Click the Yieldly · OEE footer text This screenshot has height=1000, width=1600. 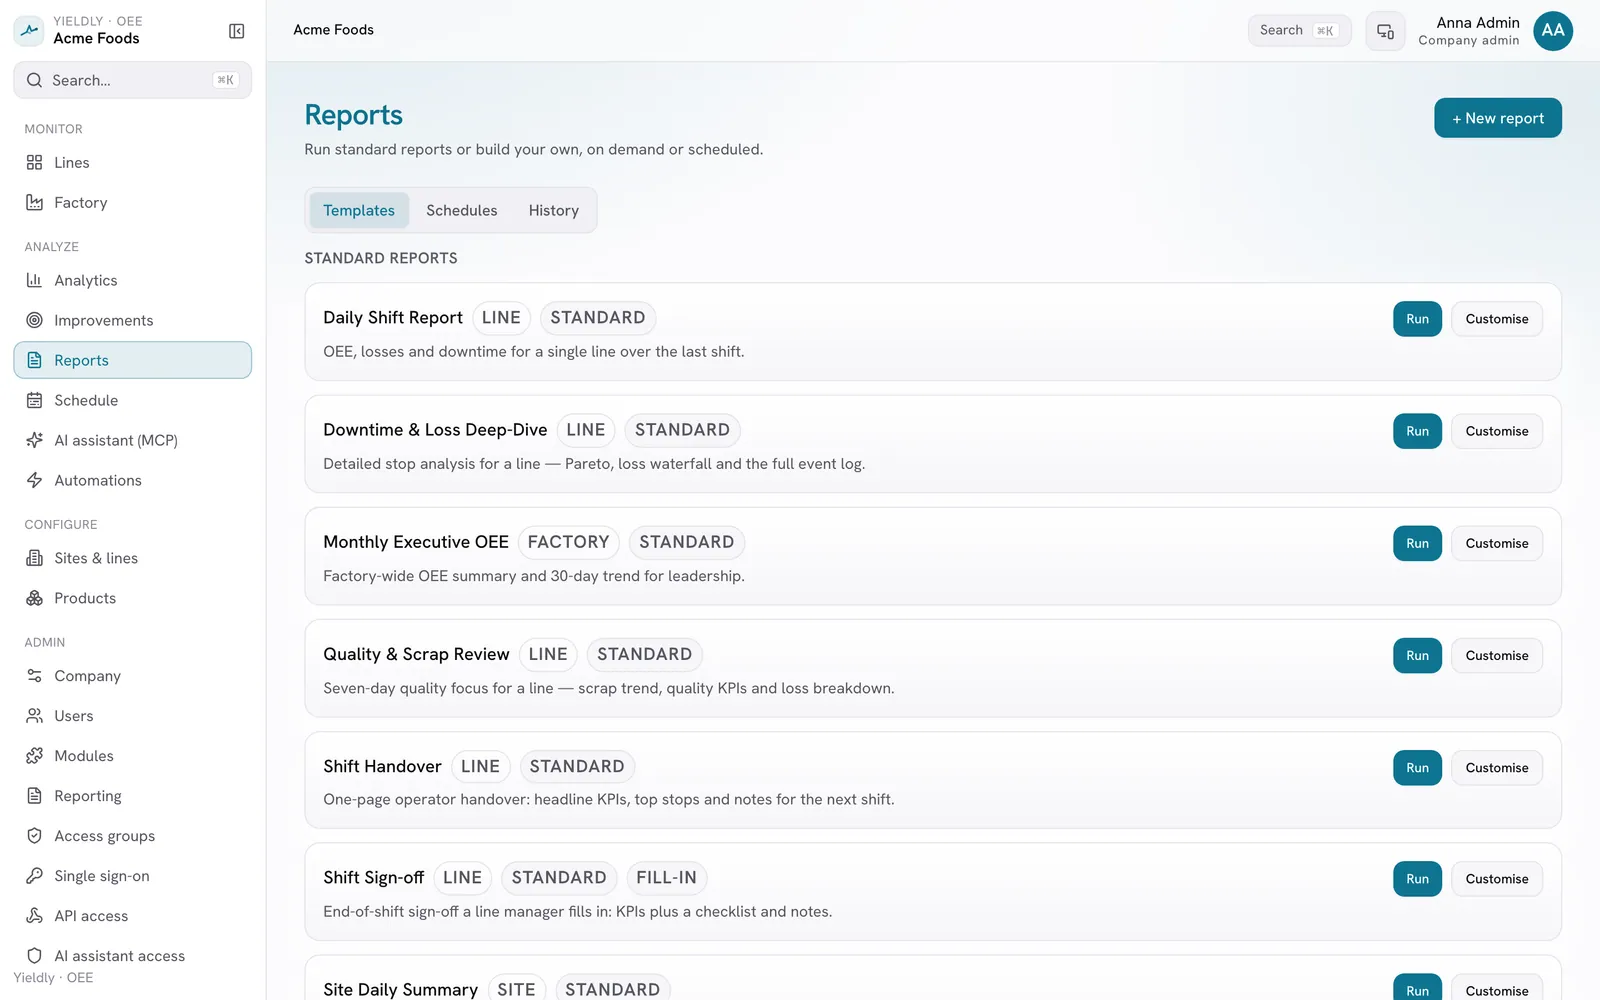[53, 978]
